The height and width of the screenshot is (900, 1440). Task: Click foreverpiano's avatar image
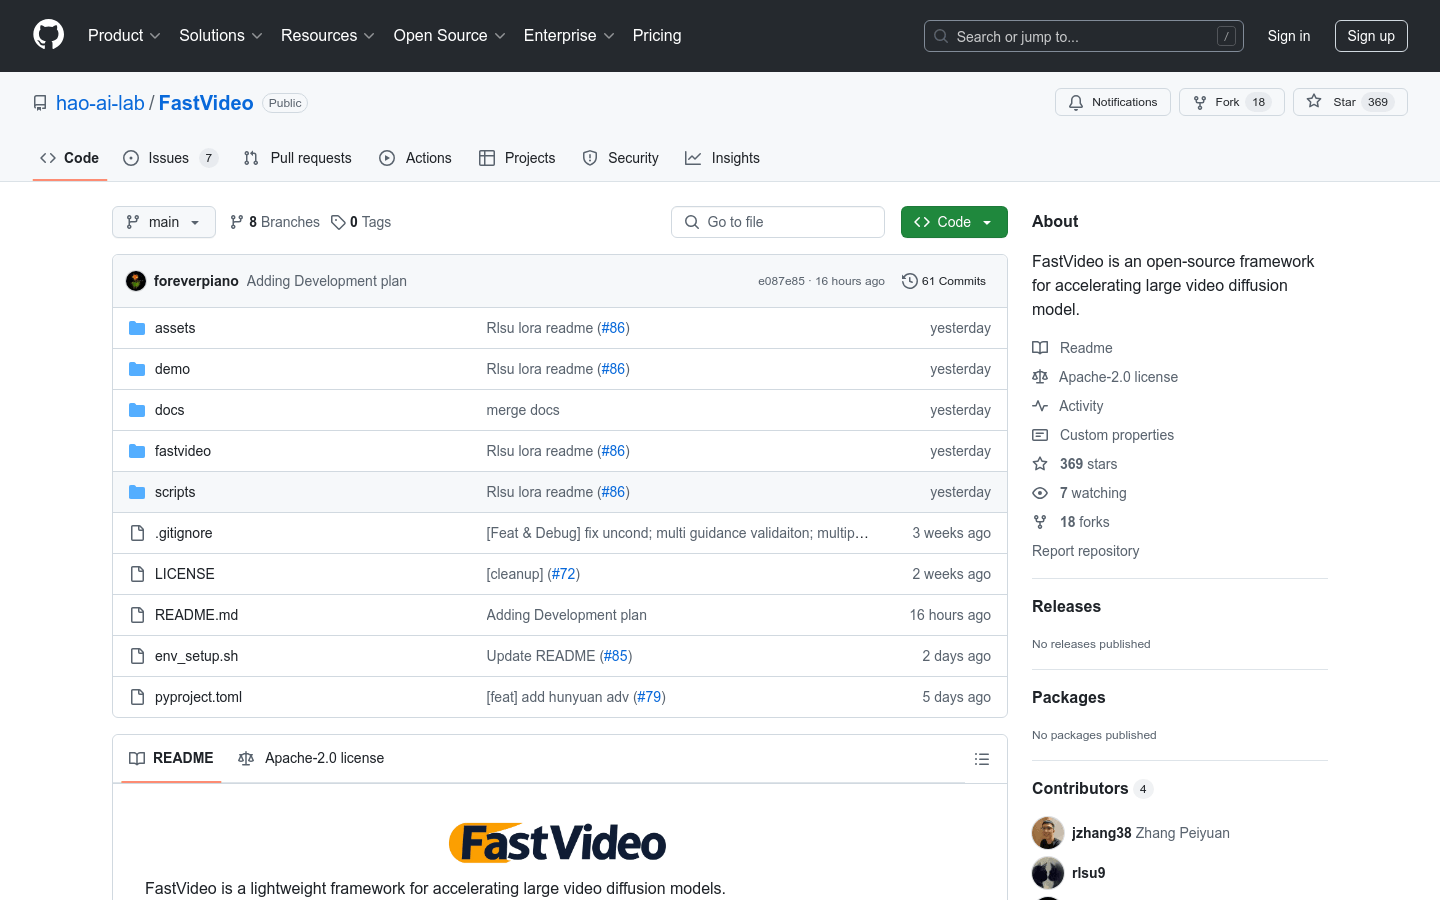pyautogui.click(x=136, y=281)
